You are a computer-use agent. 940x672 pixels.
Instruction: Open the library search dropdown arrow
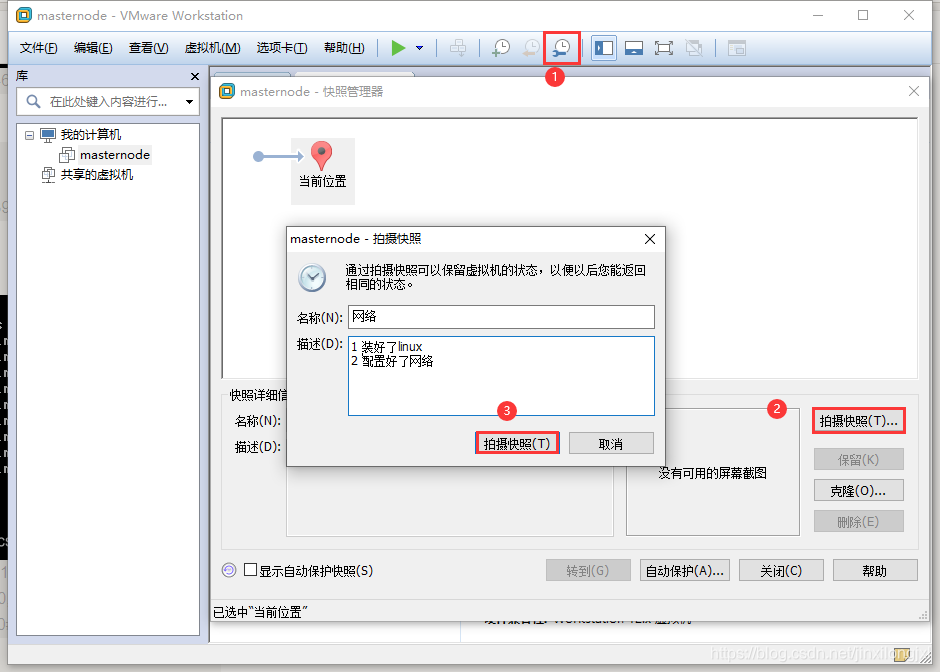(189, 102)
